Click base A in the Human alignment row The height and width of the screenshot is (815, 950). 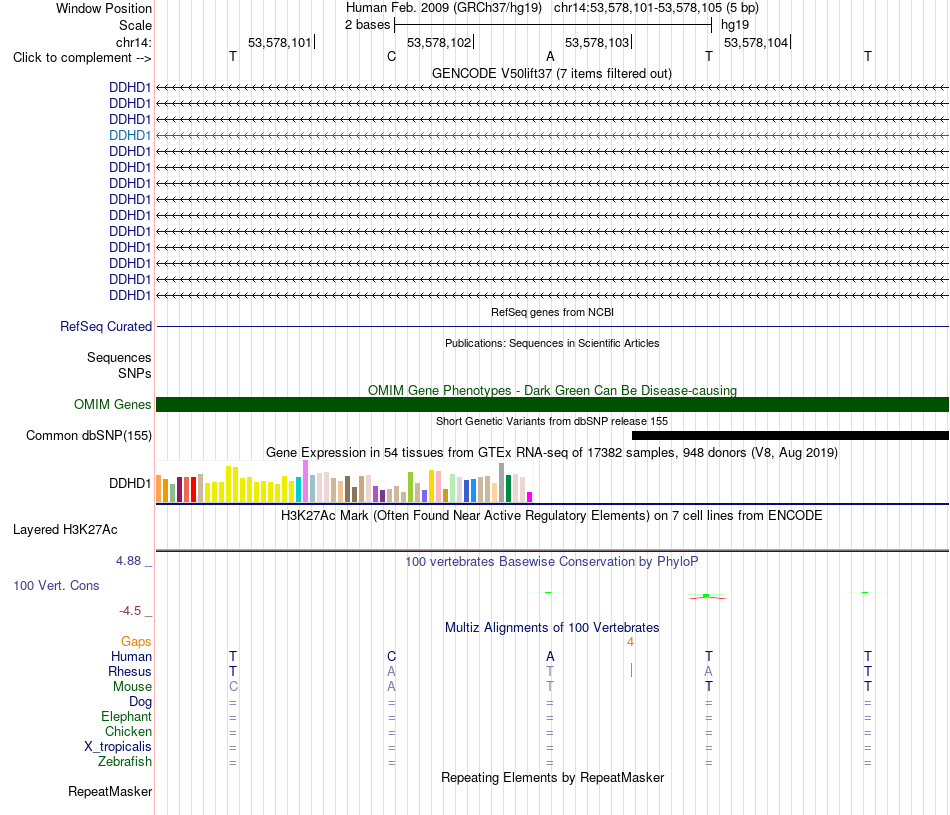[550, 656]
